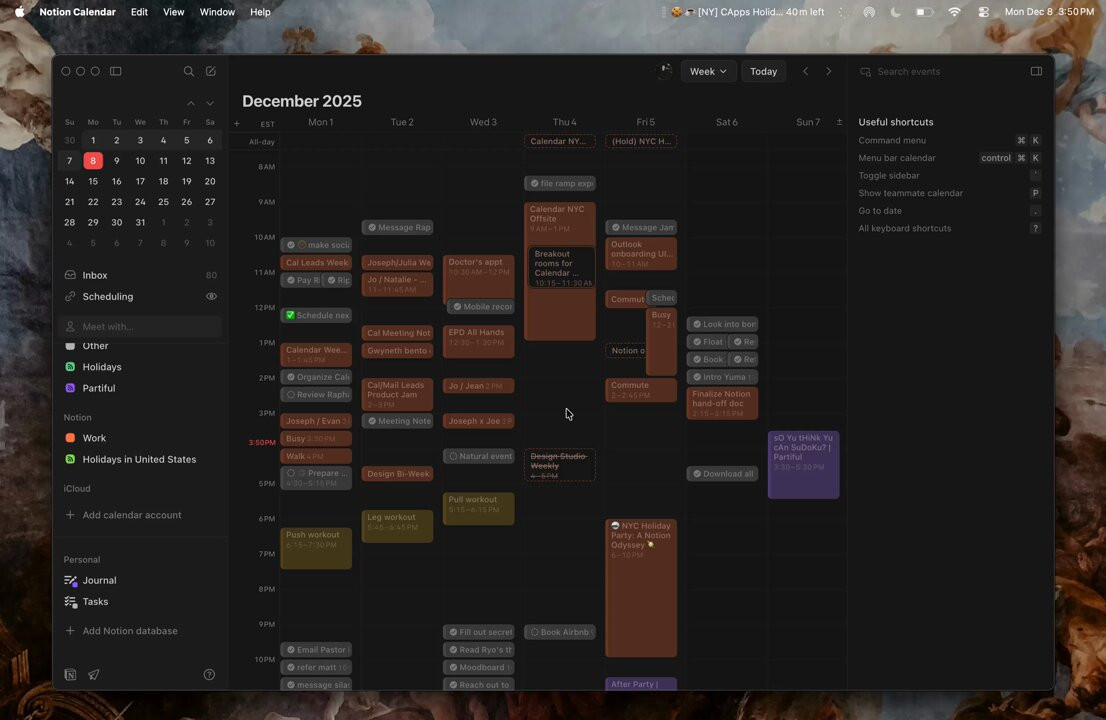Open the Tasks database entry

point(95,602)
